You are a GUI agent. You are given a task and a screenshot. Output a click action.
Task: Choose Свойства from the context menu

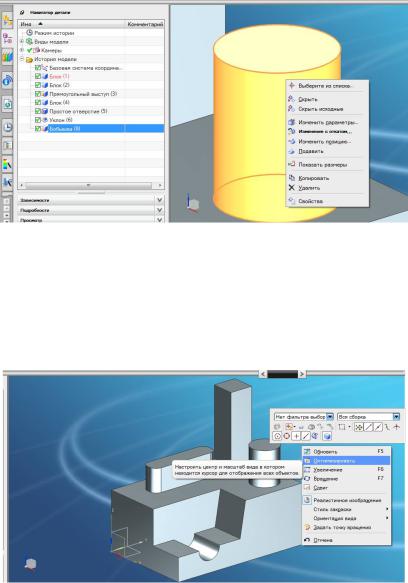point(328,201)
